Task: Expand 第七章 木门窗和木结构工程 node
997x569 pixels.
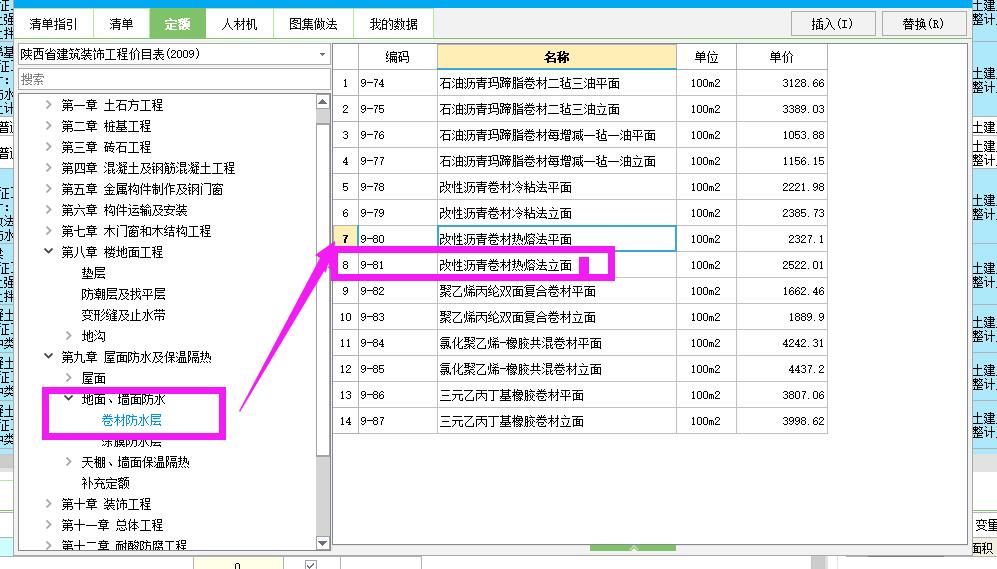Action: tap(48, 231)
